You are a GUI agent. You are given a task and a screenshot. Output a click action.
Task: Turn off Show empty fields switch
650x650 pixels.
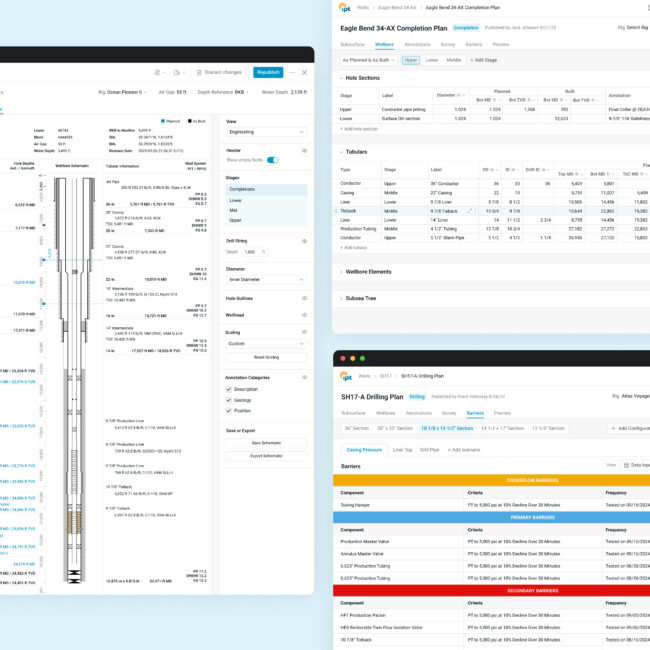(x=272, y=160)
